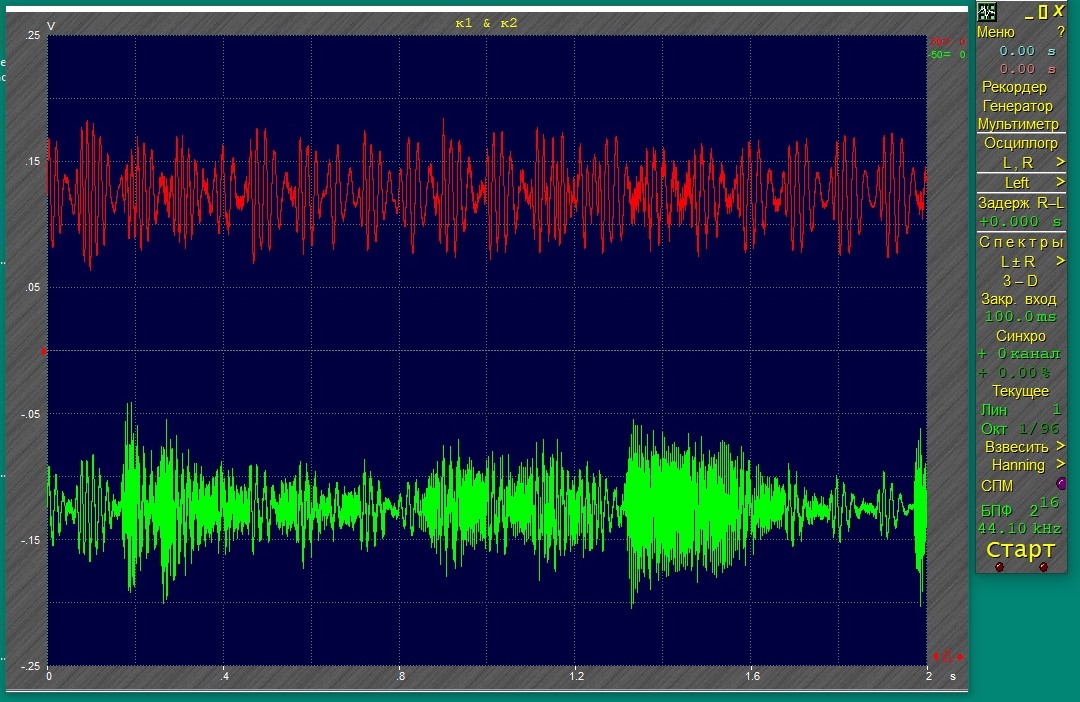Select the Осциллогр mode
The image size is (1080, 702).
click(x=1020, y=143)
